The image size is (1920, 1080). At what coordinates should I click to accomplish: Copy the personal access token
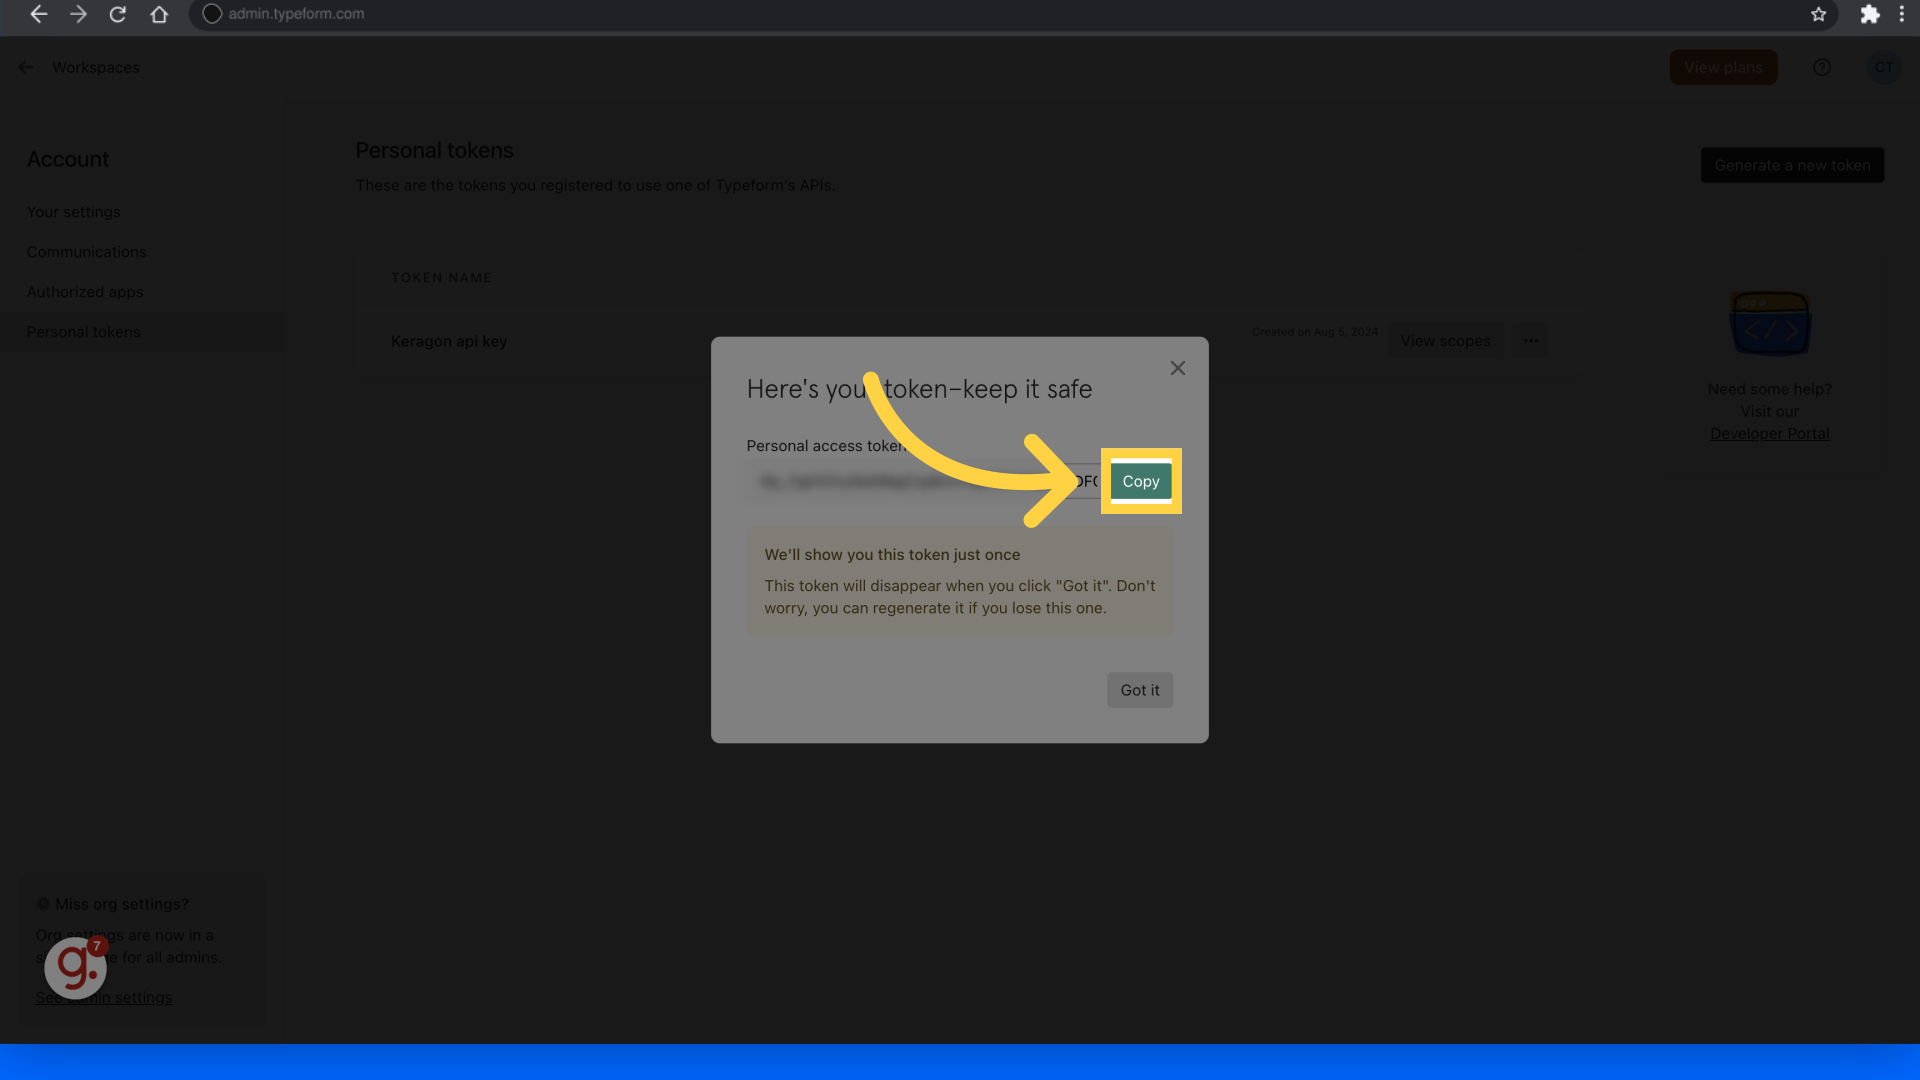1141,481
